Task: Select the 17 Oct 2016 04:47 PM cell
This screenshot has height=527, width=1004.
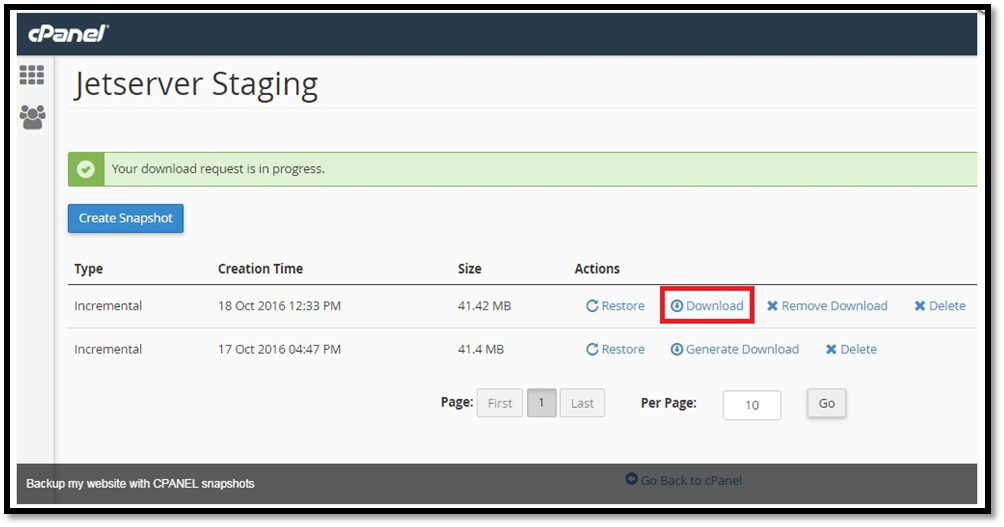Action: pos(279,350)
